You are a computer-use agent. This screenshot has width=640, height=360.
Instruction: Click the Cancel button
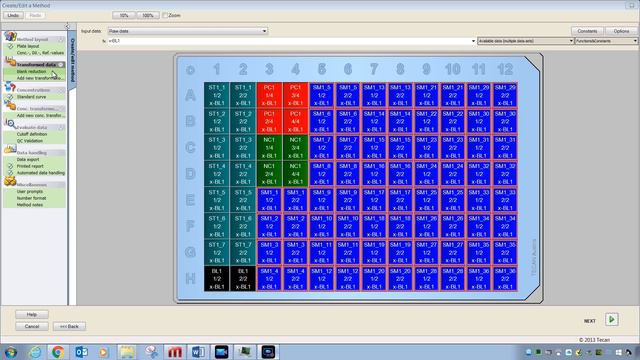click(32, 326)
